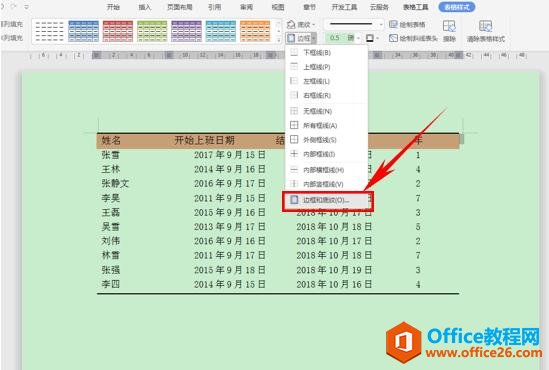Select the 擦除 eraser tool
Viewport: 549px width, 370px height.
[449, 31]
